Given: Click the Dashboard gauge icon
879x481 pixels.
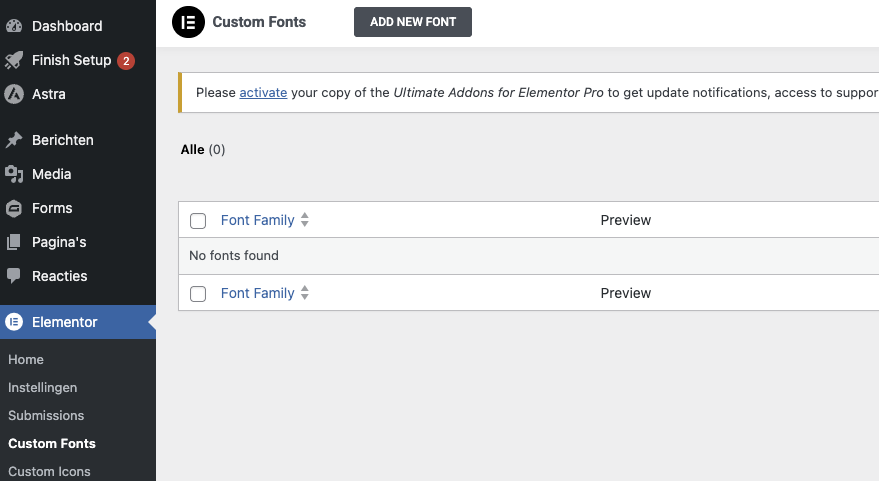Looking at the screenshot, I should coord(14,26).
